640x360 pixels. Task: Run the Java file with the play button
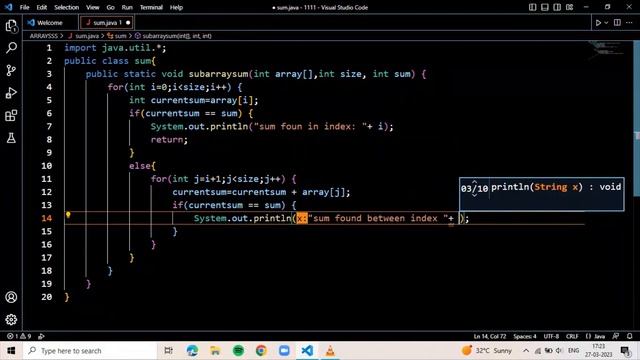pyautogui.click(x=598, y=23)
